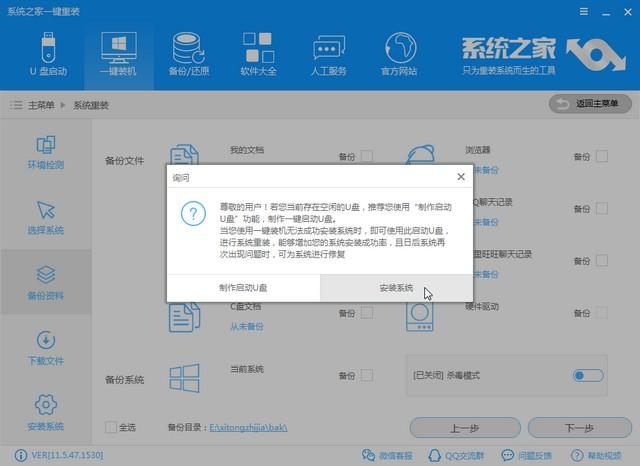Click the 浏览器 browser icon
The width and height of the screenshot is (640, 466).
pos(420,155)
